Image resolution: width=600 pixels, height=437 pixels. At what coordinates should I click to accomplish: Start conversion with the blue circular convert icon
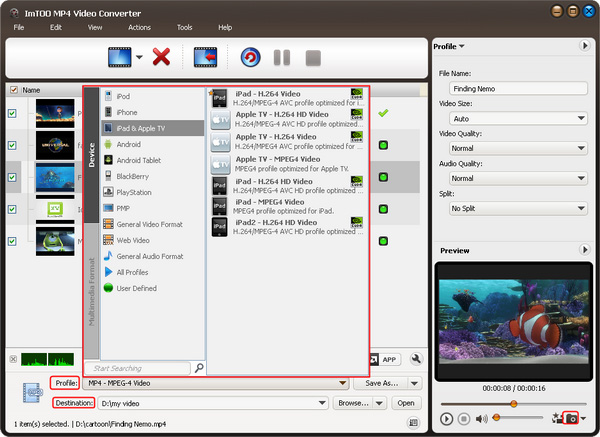click(x=250, y=57)
